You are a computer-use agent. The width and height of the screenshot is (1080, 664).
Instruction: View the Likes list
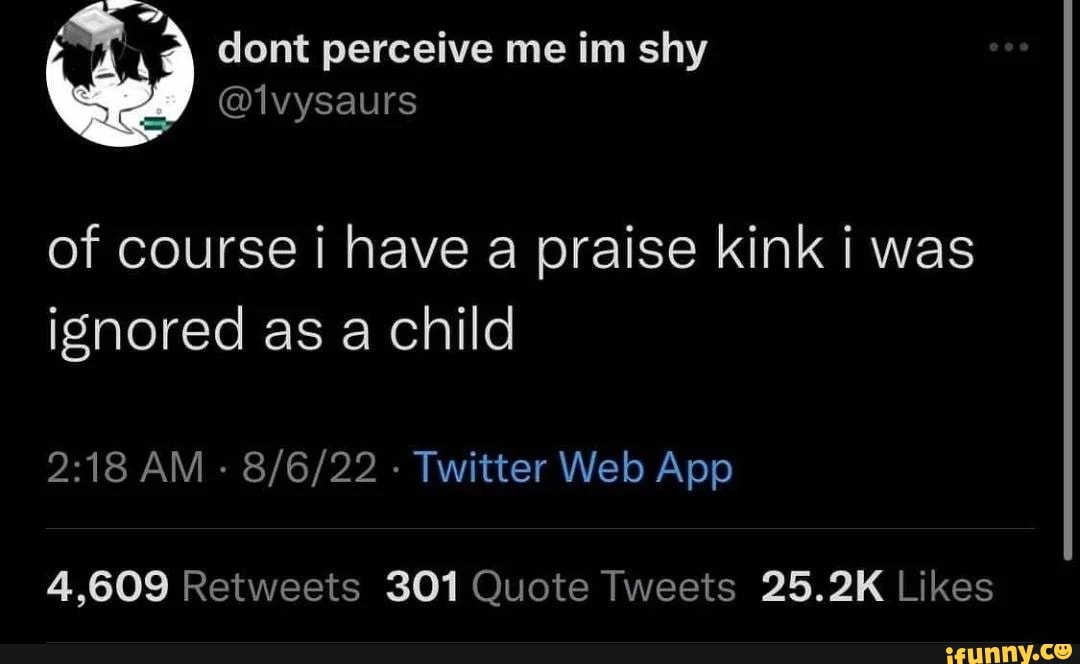tap(945, 587)
